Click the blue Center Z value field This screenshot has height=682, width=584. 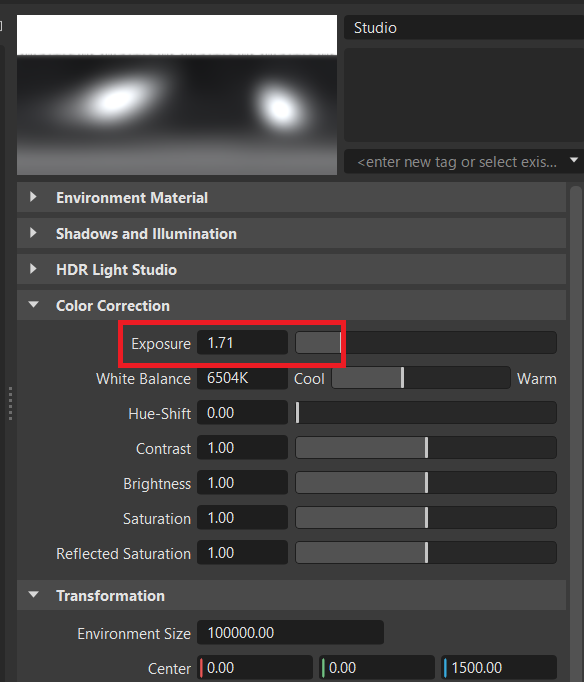click(x=499, y=668)
